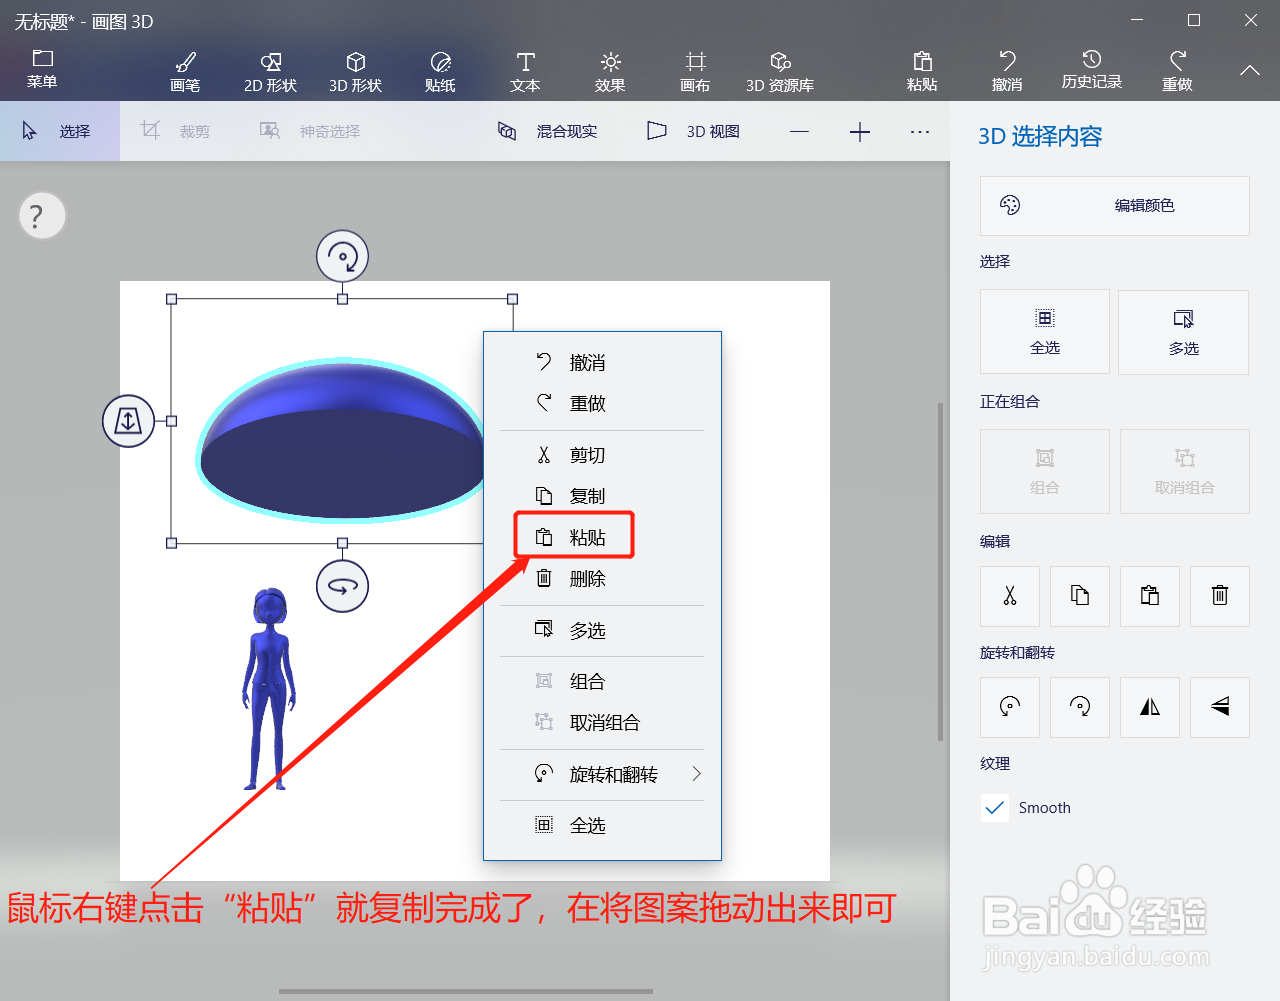The image size is (1280, 1001).
Task: Flip the selection horizontally from the right panel
Action: [1149, 707]
